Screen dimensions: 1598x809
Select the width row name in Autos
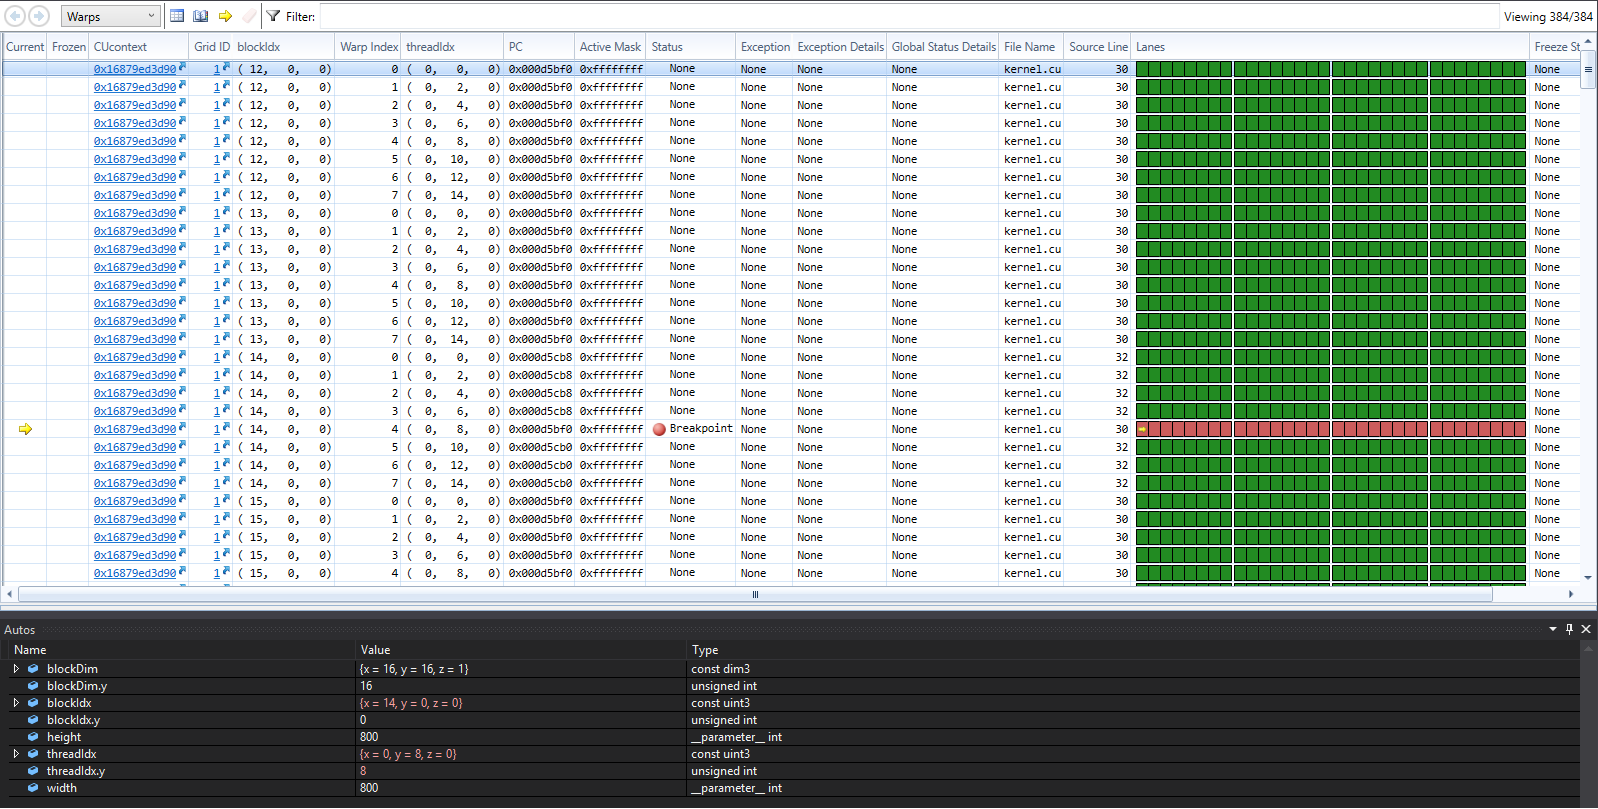pyautogui.click(x=62, y=788)
